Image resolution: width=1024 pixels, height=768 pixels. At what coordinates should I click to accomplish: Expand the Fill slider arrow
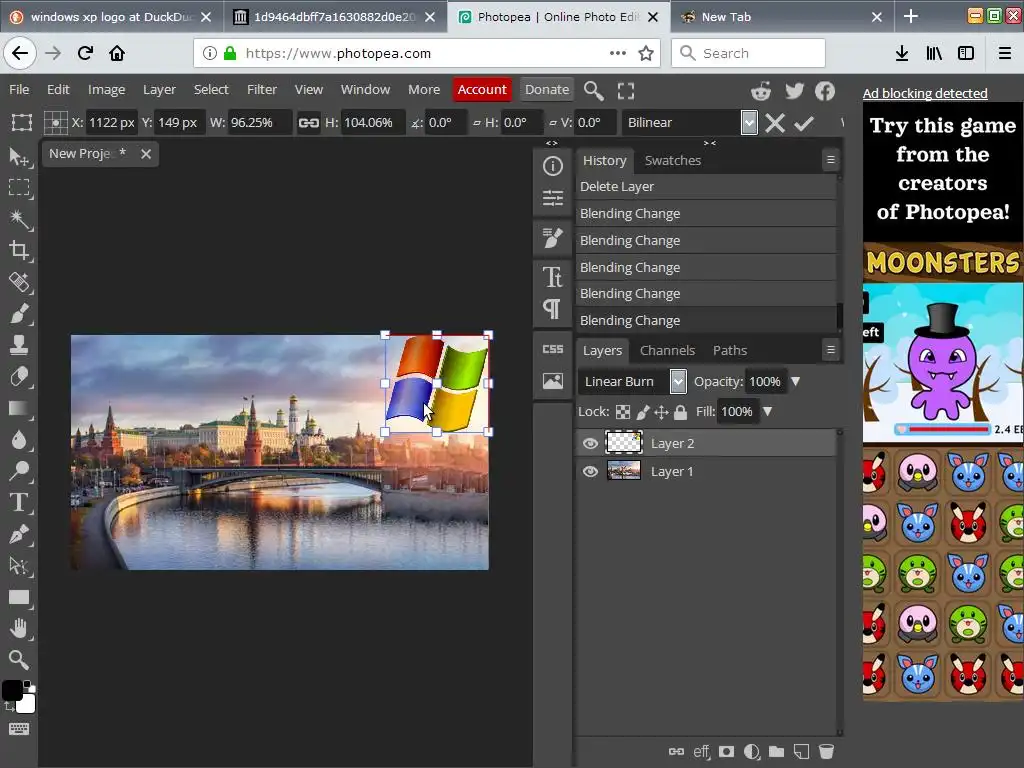point(767,411)
